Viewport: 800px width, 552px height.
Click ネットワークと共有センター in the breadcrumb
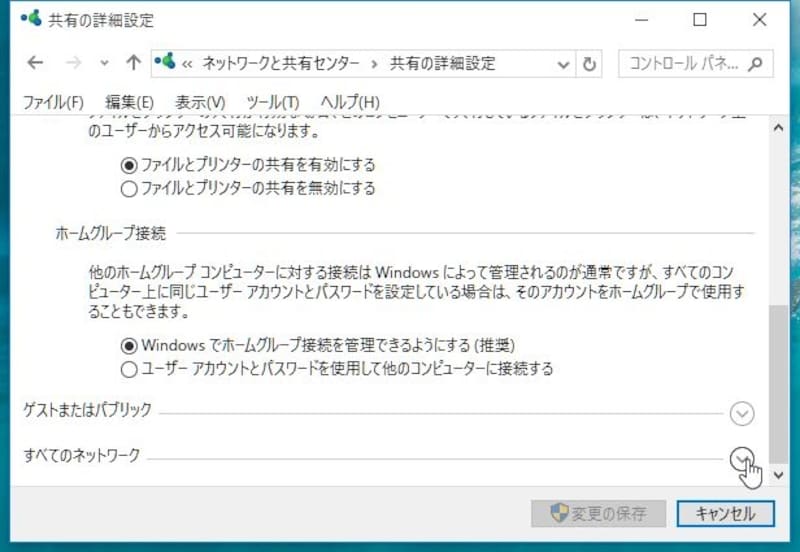pyautogui.click(x=281, y=63)
